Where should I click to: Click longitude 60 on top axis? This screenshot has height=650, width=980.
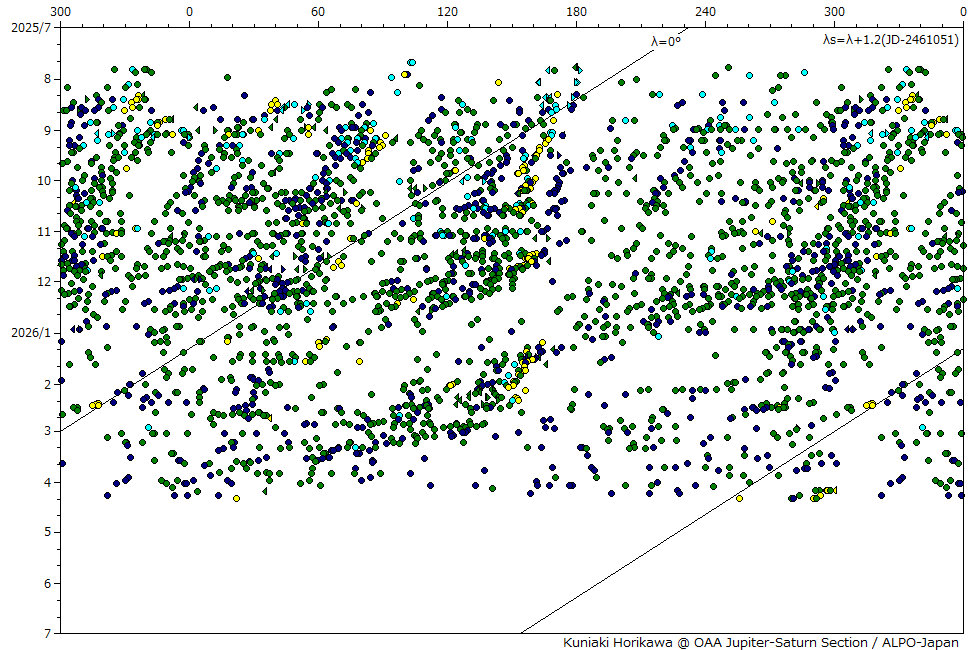coord(318,11)
